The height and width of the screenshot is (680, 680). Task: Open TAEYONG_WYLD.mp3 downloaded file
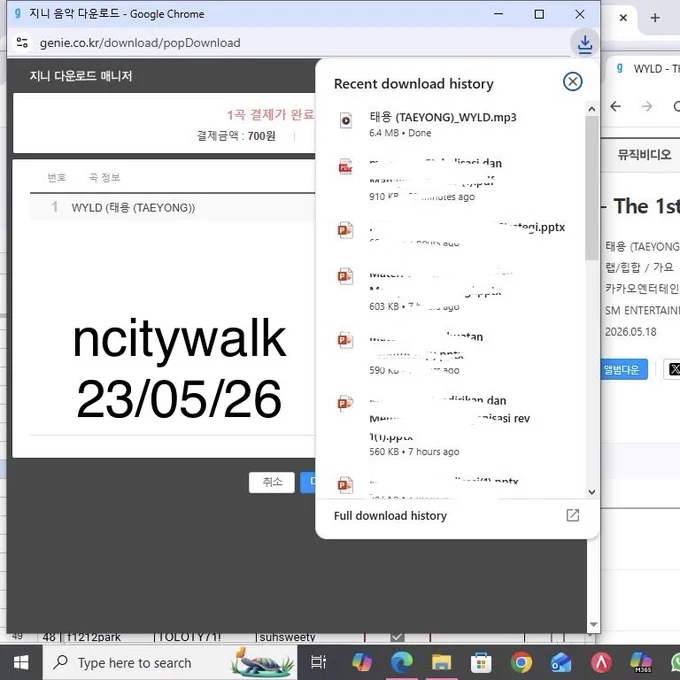click(442, 117)
